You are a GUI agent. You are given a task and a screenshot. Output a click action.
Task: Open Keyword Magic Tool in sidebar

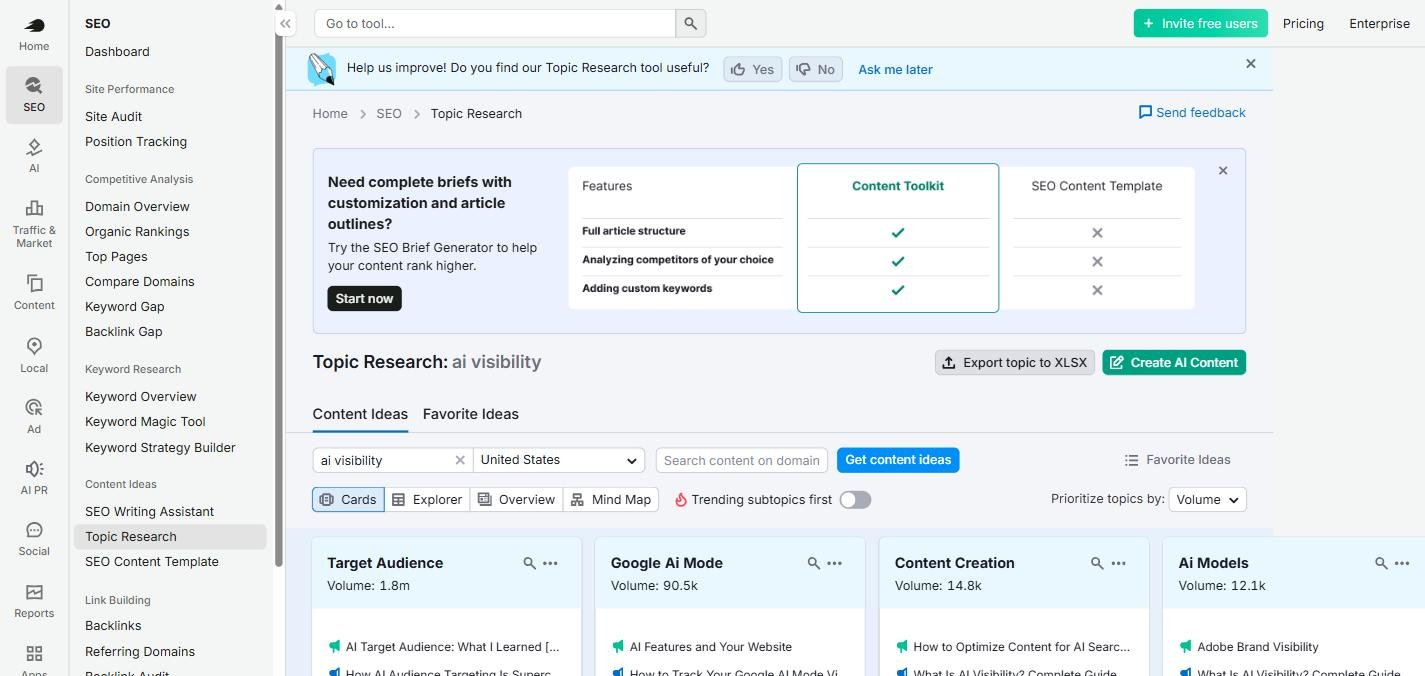pos(145,421)
